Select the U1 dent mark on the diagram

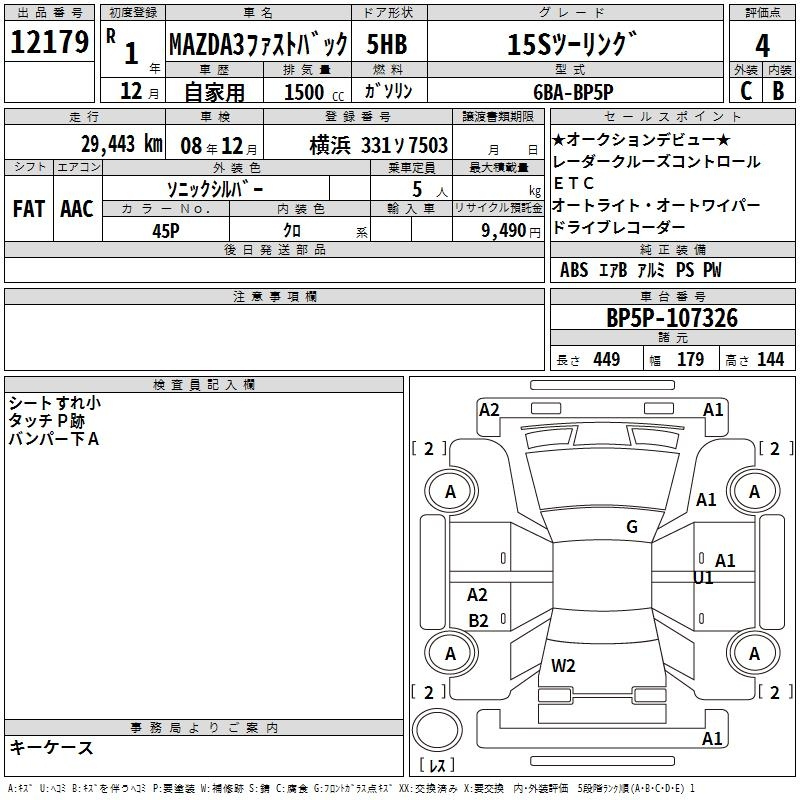[x=703, y=578]
